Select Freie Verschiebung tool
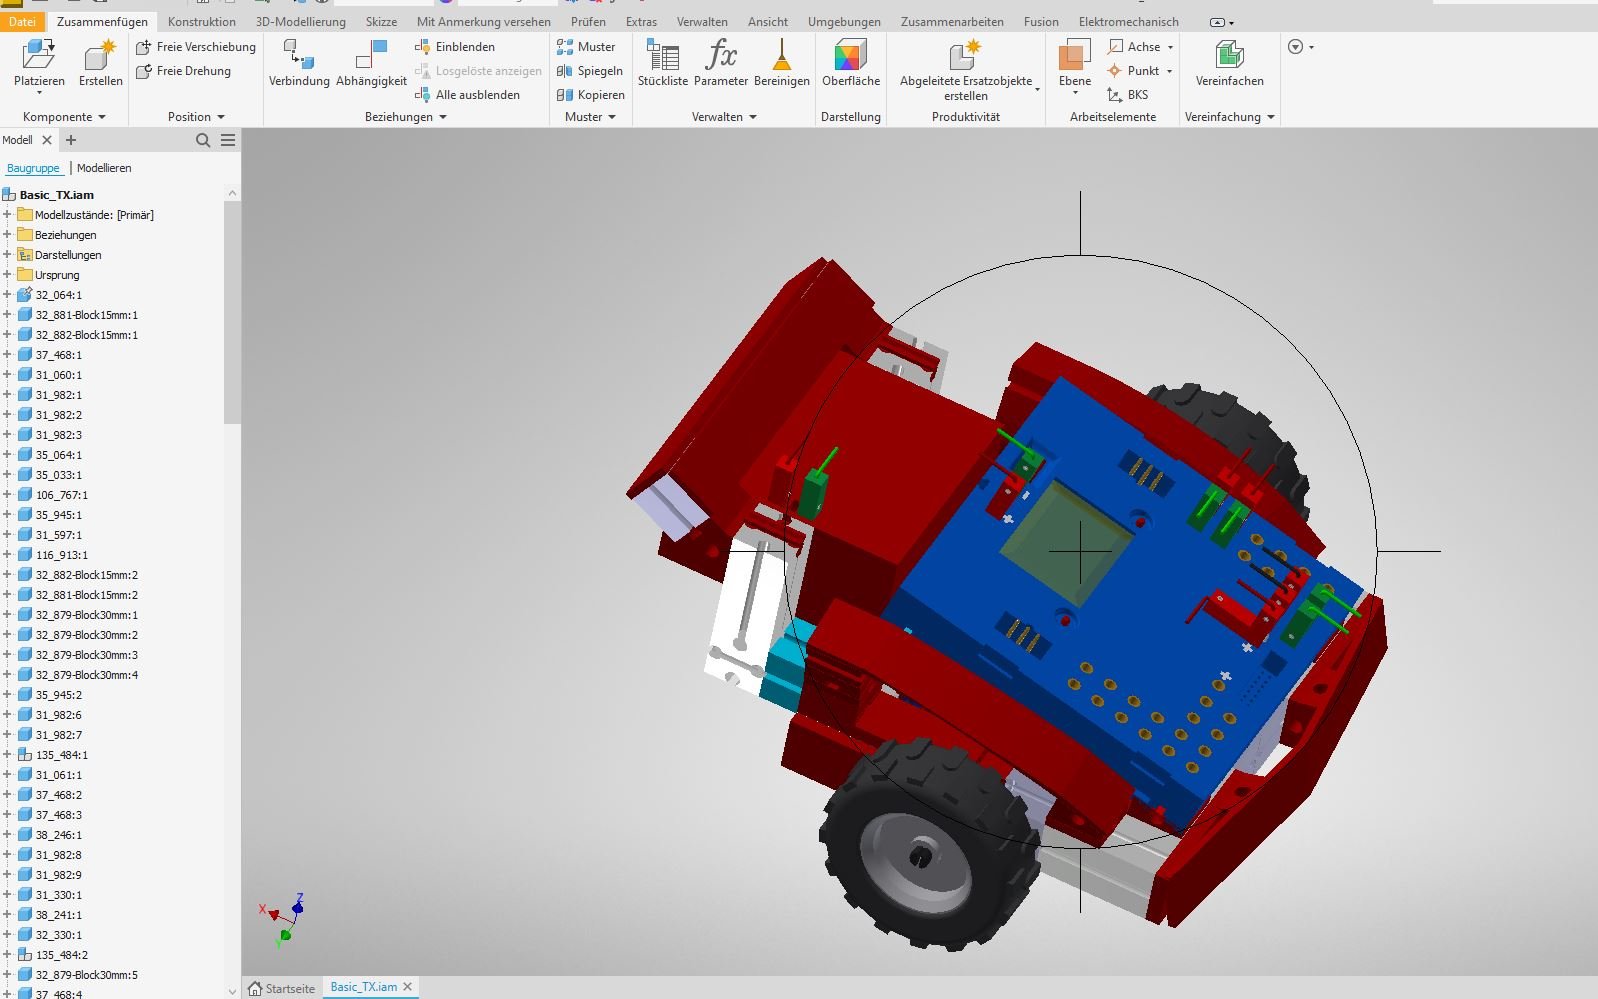The width and height of the screenshot is (1598, 999). 196,47
